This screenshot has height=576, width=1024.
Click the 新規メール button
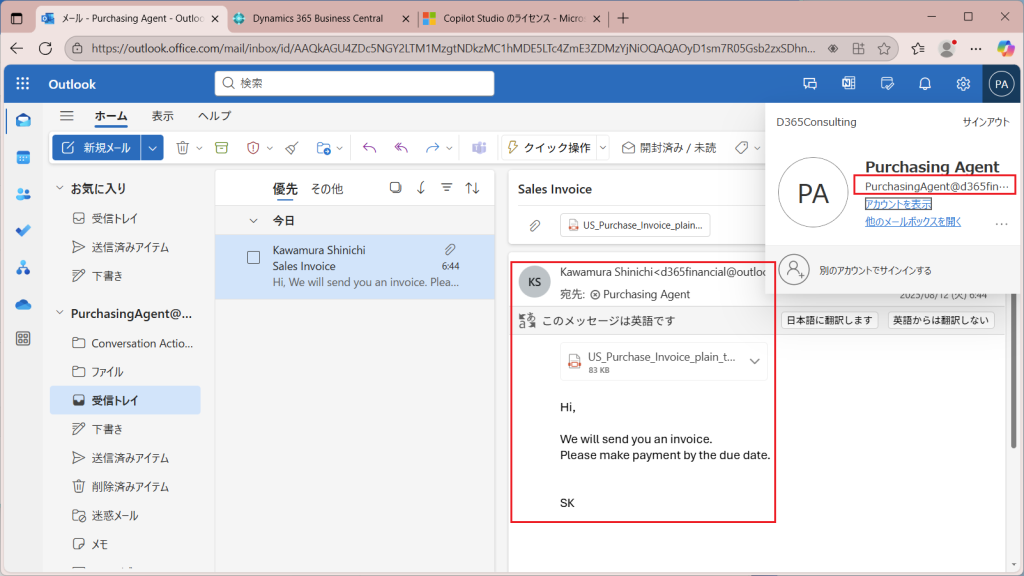(x=97, y=148)
